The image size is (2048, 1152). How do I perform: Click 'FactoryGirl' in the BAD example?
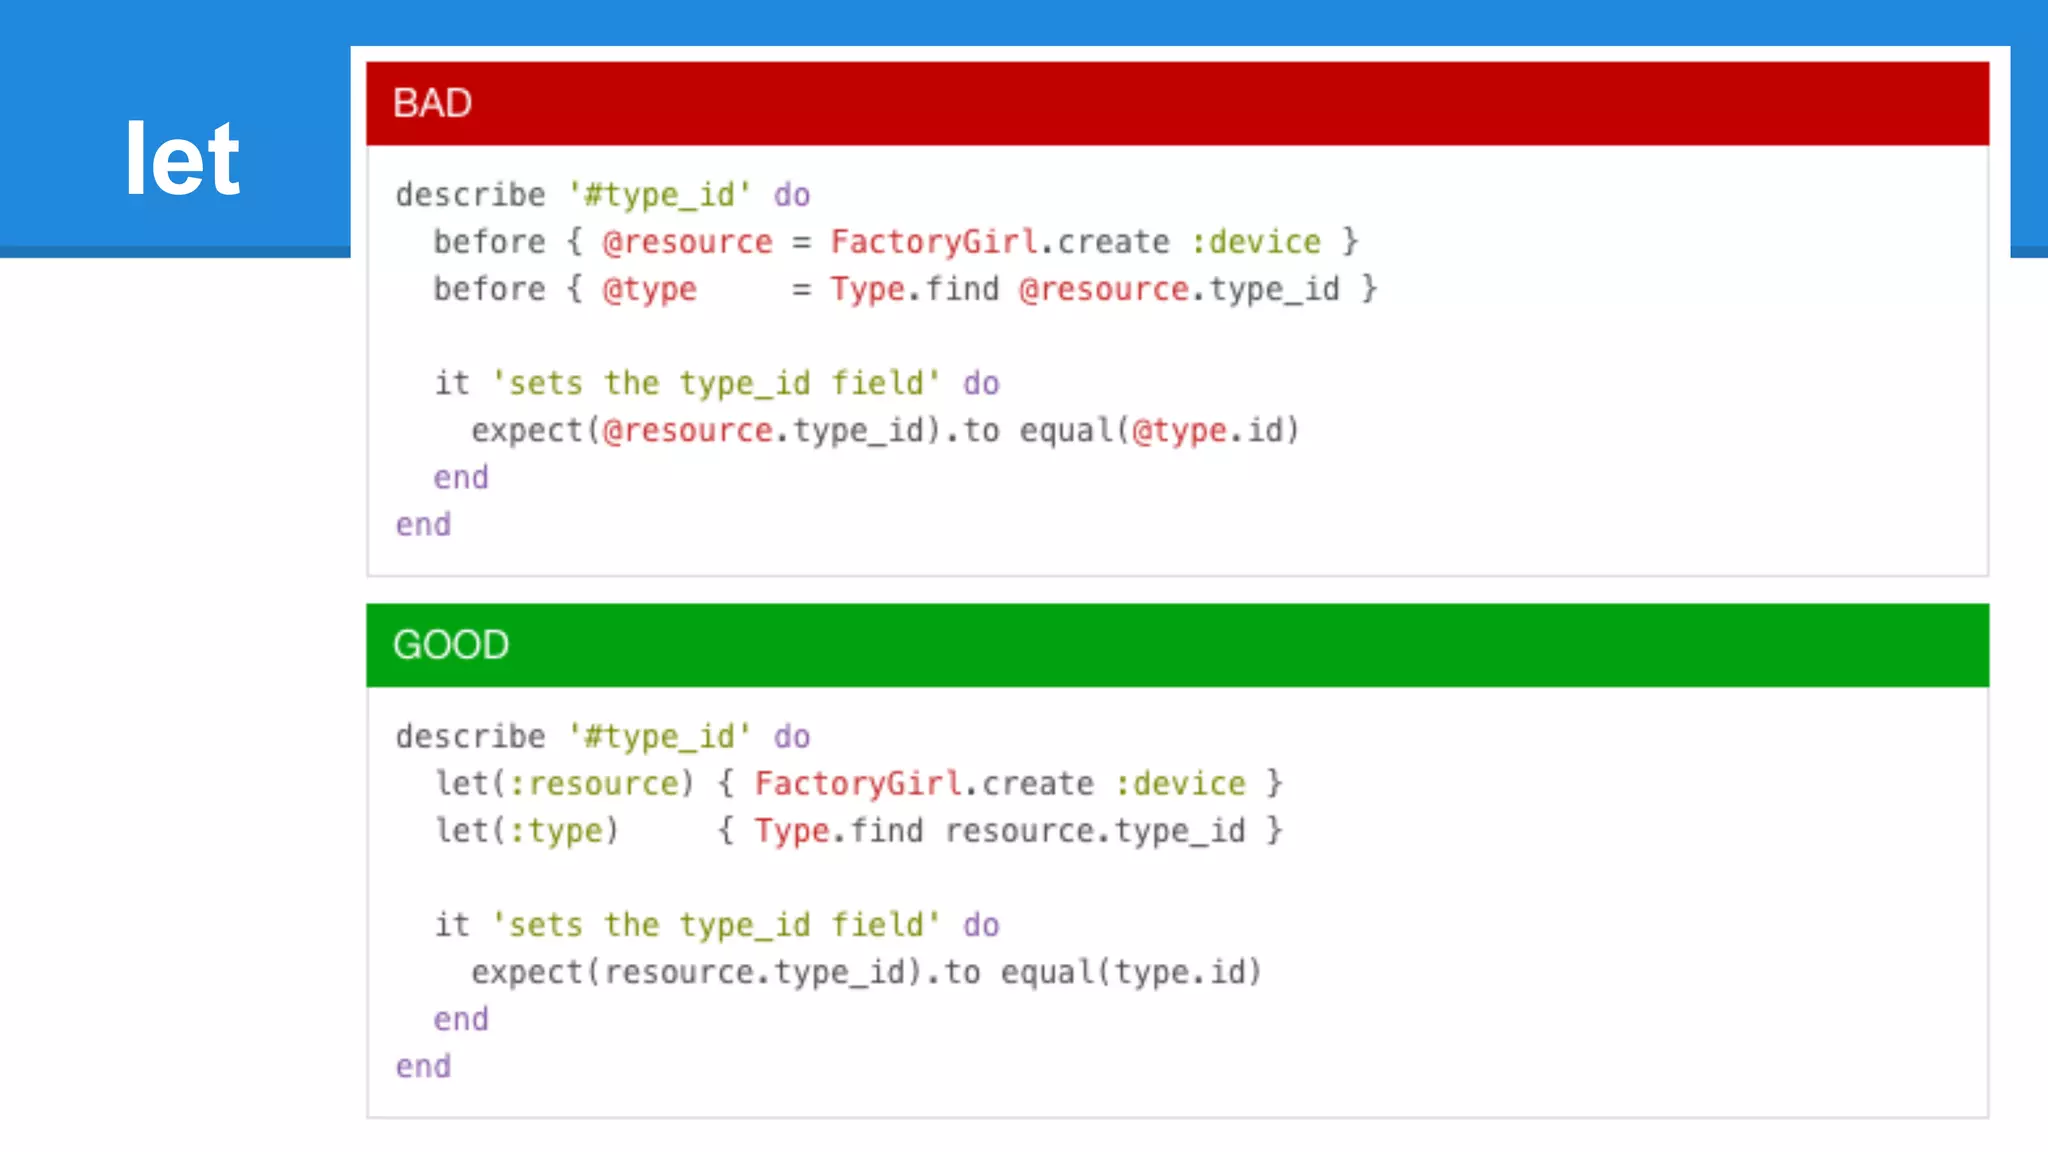[933, 242]
